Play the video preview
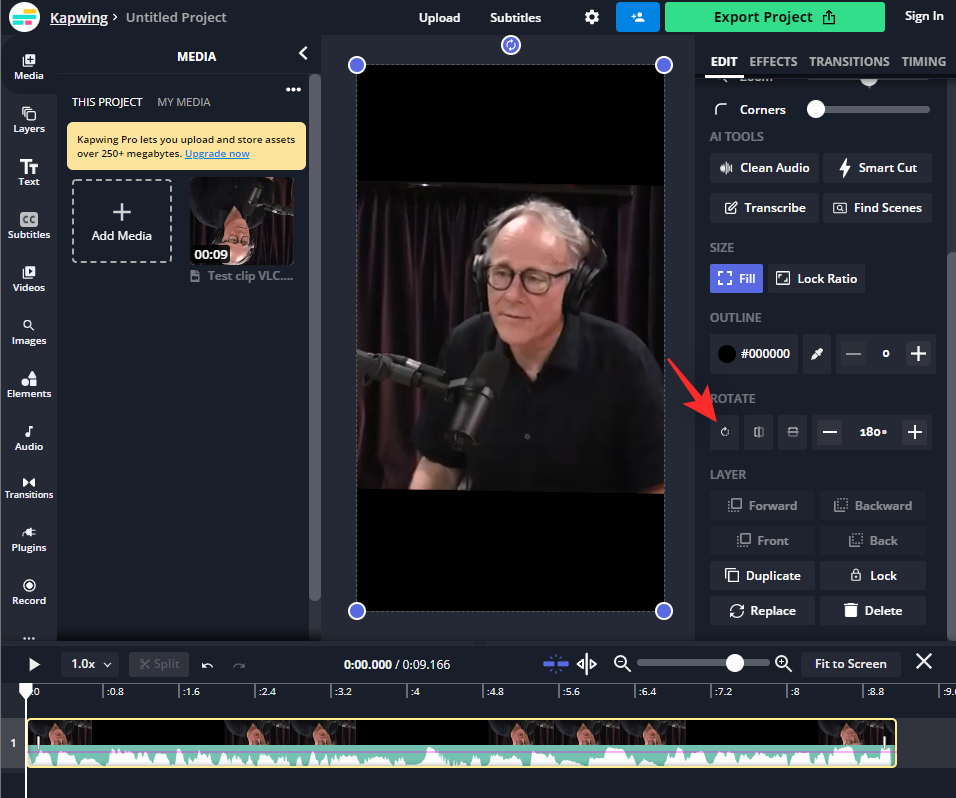The image size is (956, 798). (x=34, y=664)
